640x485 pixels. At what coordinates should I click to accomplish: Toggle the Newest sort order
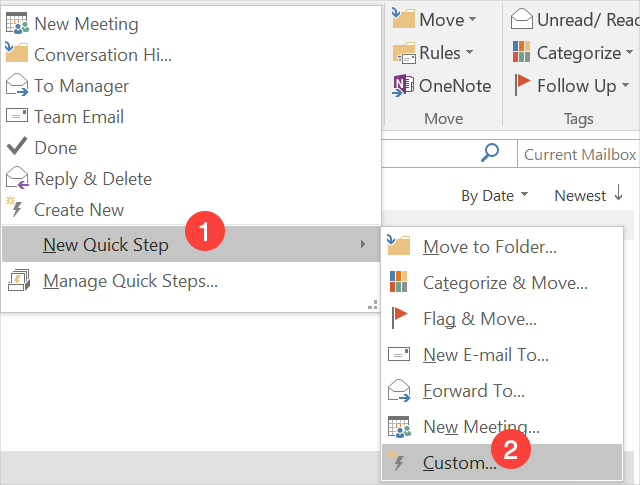click(x=590, y=195)
